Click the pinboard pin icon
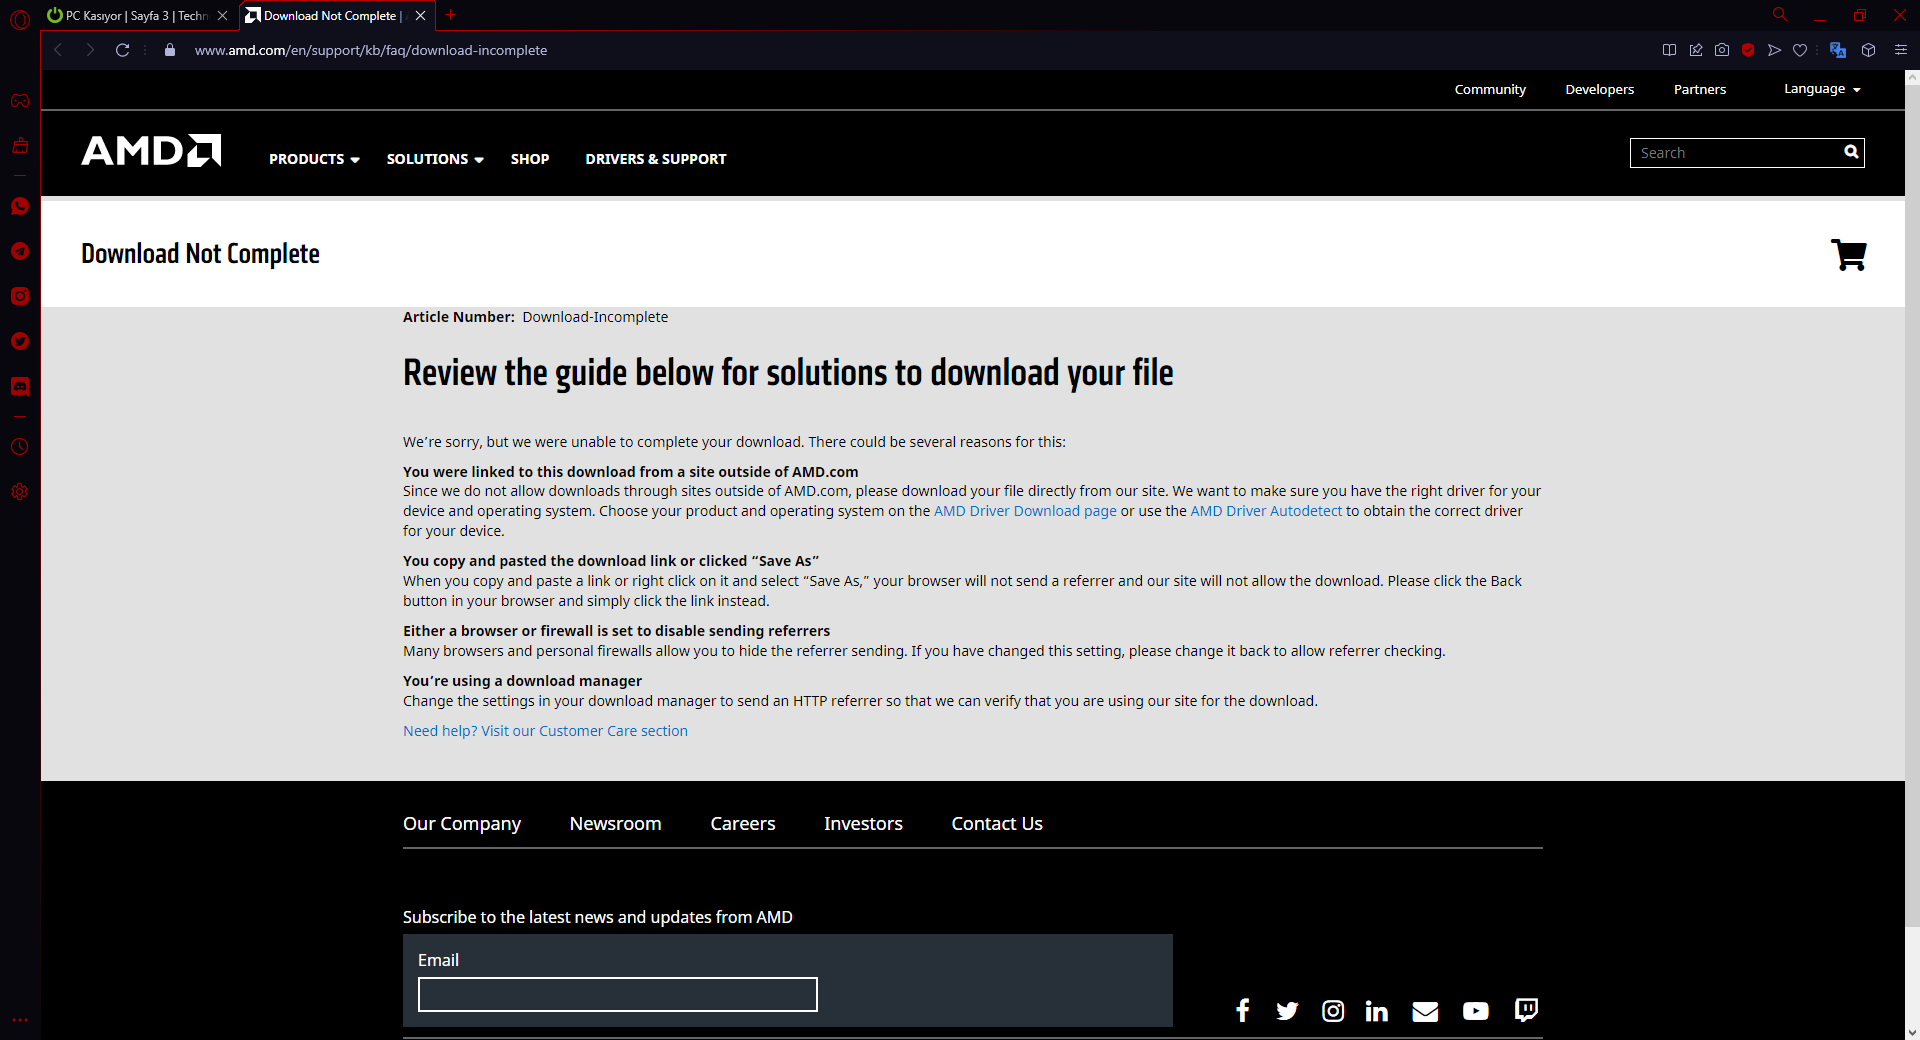This screenshot has width=1920, height=1040. click(x=1696, y=50)
